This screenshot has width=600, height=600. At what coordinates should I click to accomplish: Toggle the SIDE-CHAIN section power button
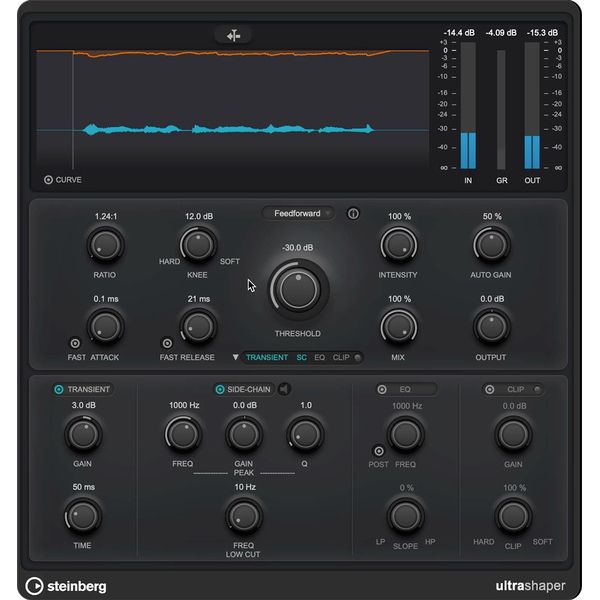click(220, 389)
